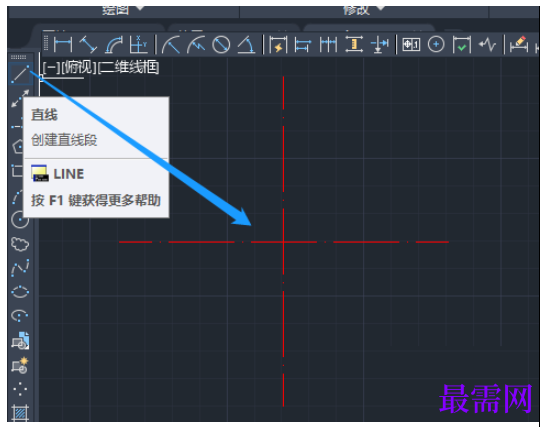551x430 pixels.
Task: Click the Inspection dimension checkmark icon
Action: tap(461, 45)
